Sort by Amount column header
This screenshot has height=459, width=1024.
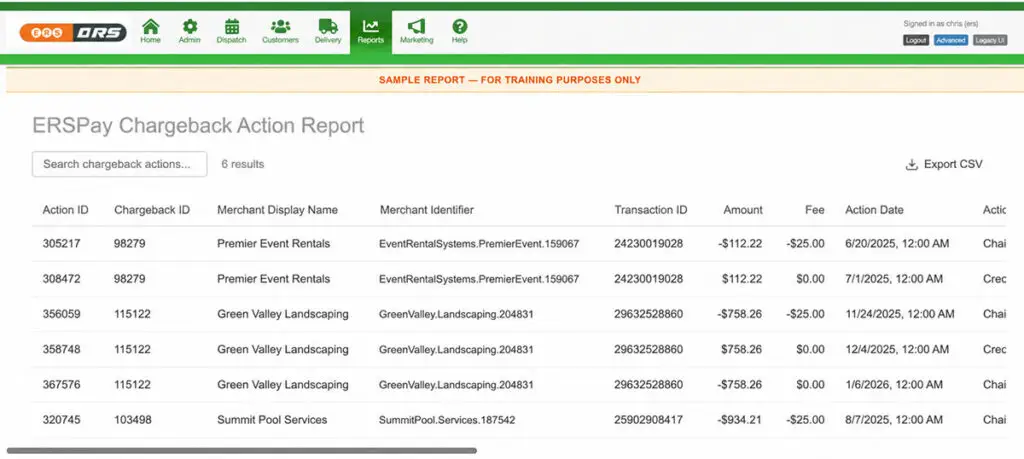(x=743, y=210)
